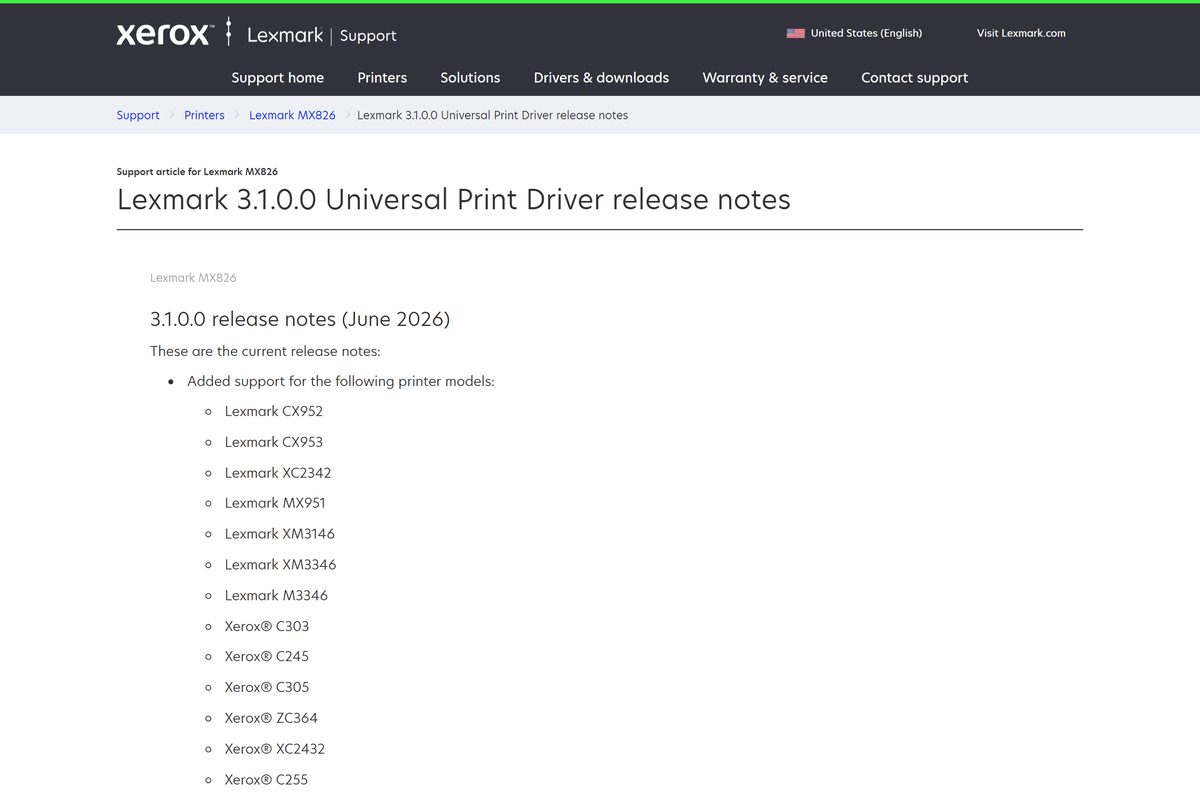Open the Printers navigation menu
The image size is (1200, 792).
tap(382, 77)
